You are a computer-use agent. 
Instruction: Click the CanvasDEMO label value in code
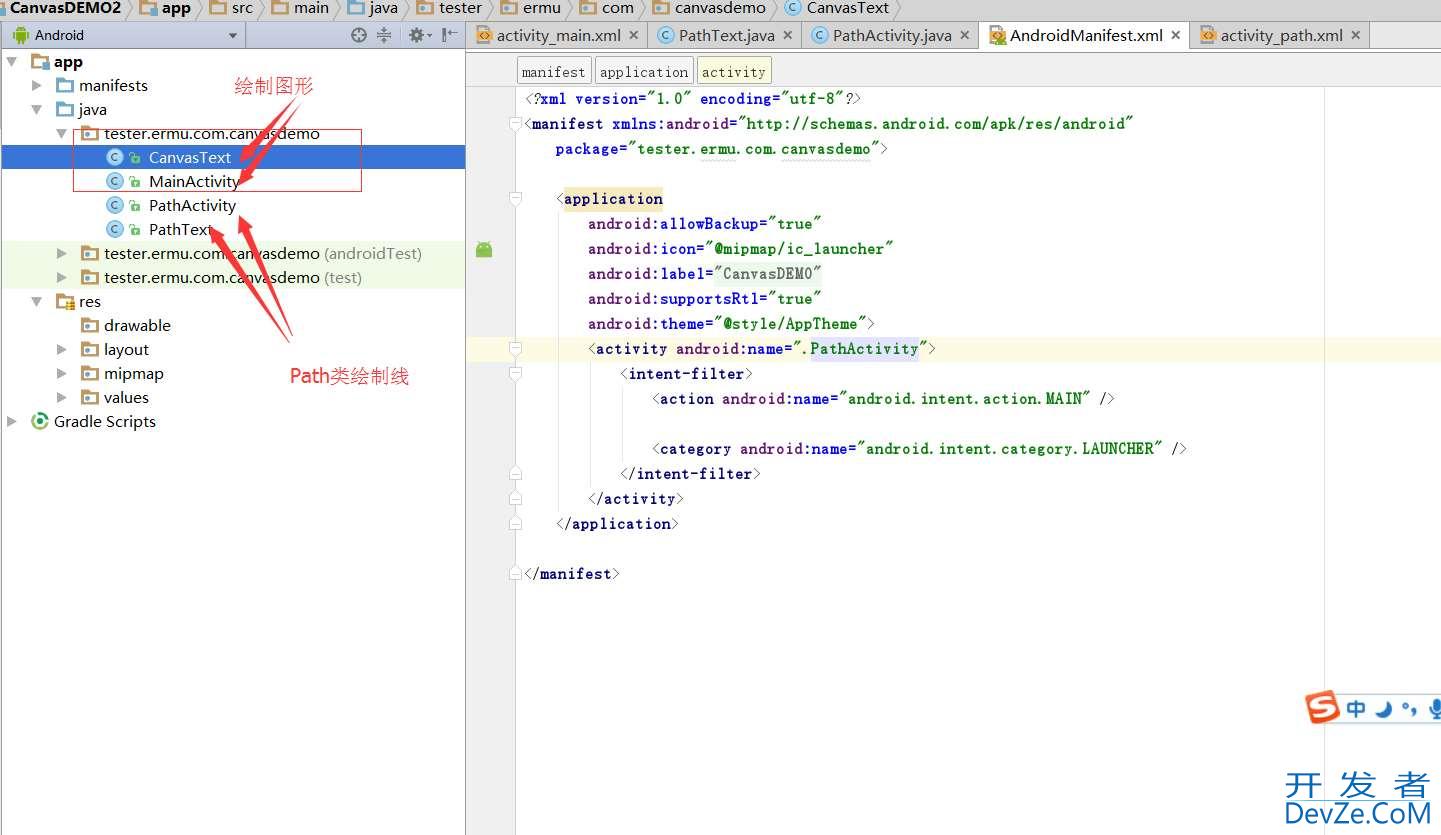tap(767, 274)
